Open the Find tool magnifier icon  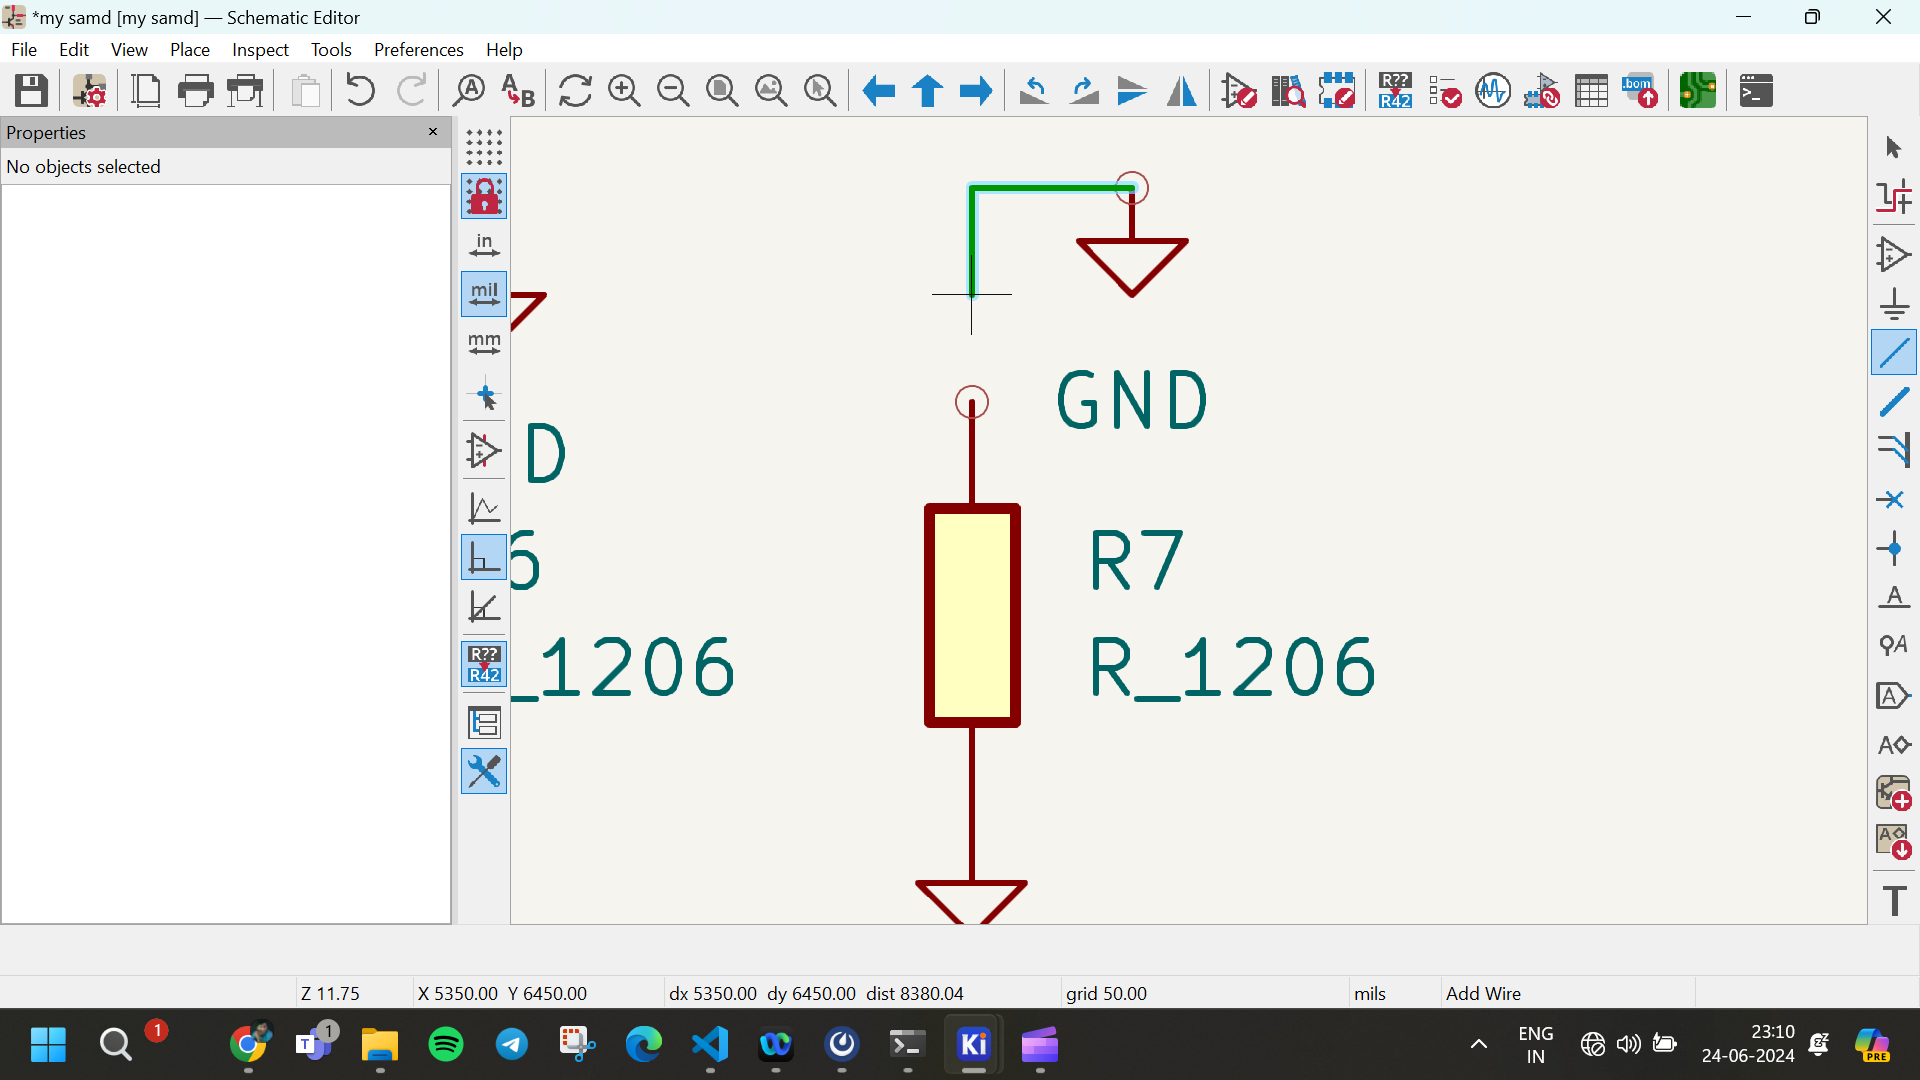point(468,91)
